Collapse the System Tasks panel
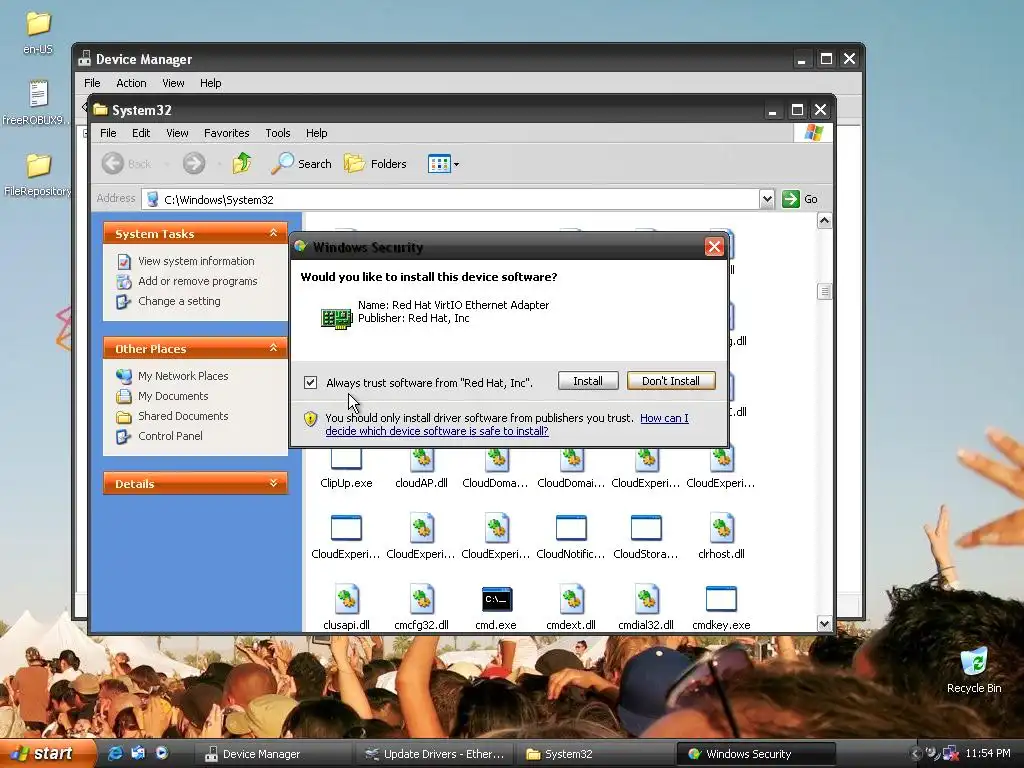Viewport: 1024px width, 768px height. [x=273, y=233]
